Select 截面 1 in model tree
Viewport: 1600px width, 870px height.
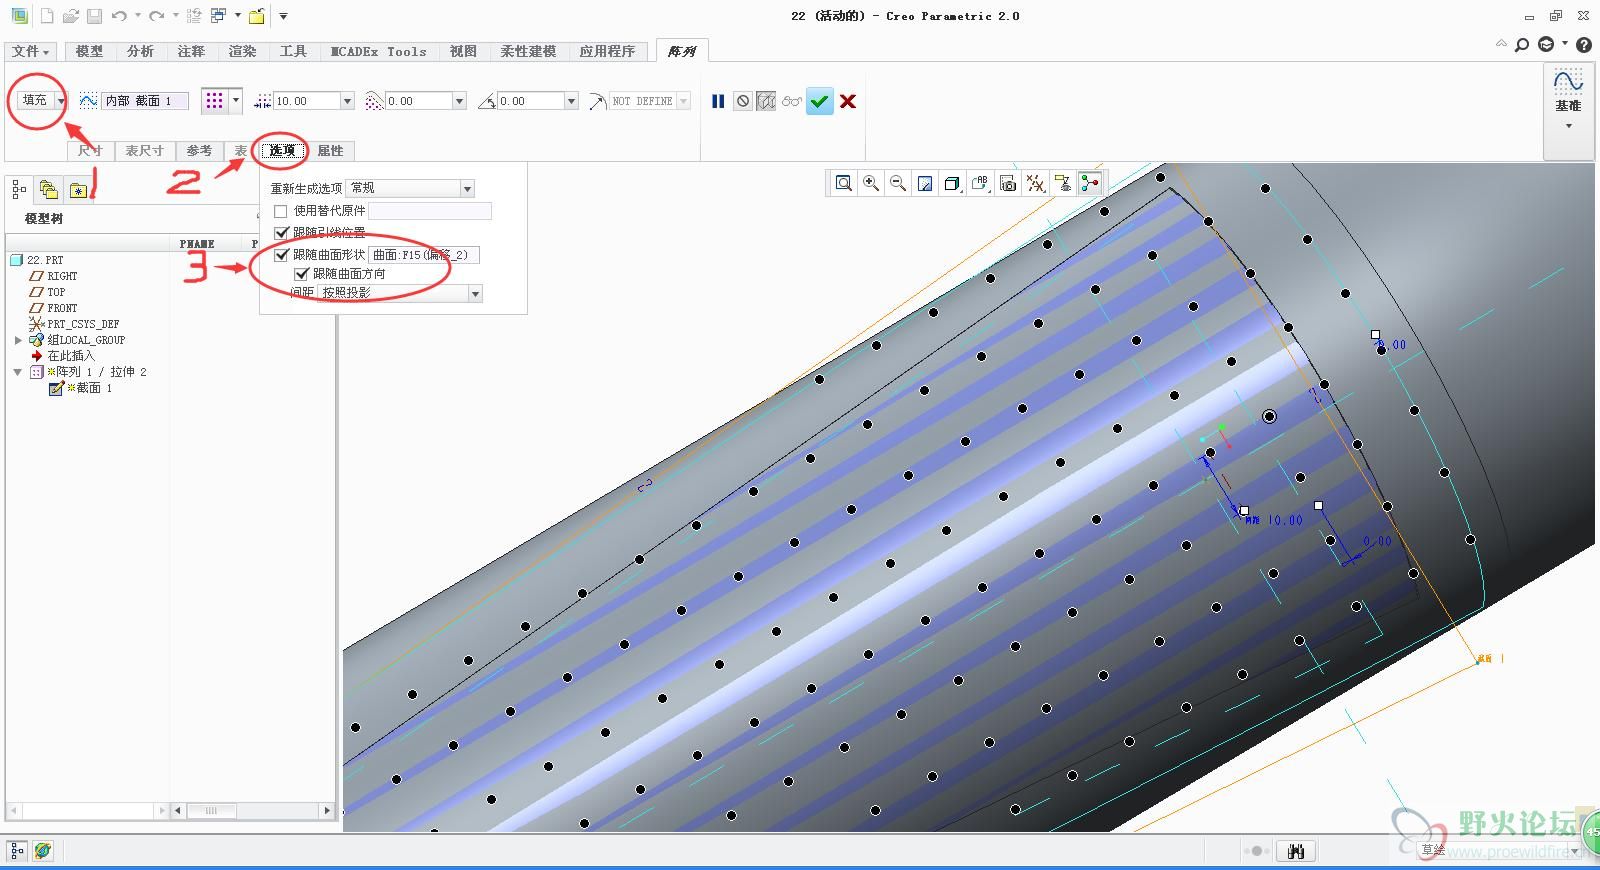89,388
